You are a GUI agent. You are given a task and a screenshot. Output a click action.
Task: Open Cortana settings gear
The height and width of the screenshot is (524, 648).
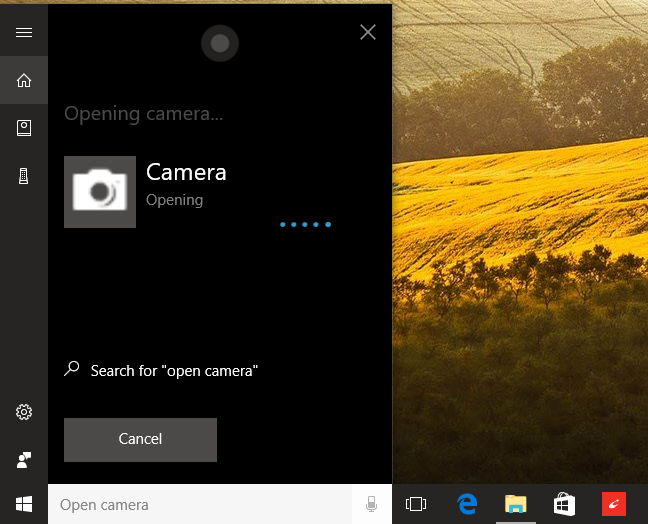(24, 412)
